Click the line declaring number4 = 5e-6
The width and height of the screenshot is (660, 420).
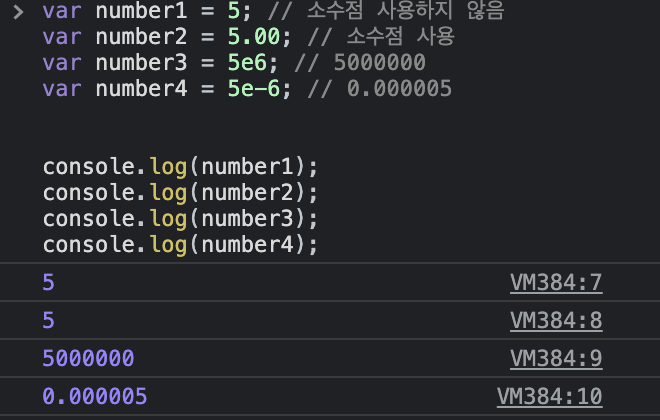tap(247, 89)
